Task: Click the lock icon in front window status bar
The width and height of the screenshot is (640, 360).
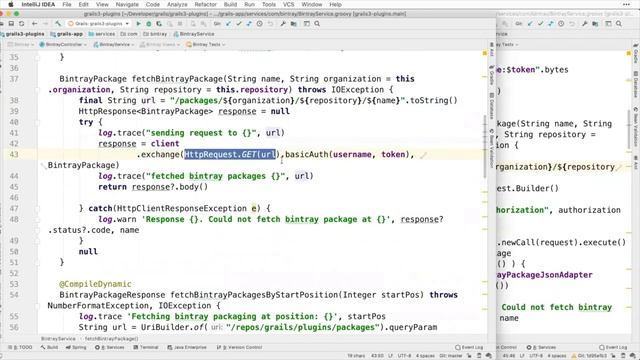Action: [x=469, y=356]
